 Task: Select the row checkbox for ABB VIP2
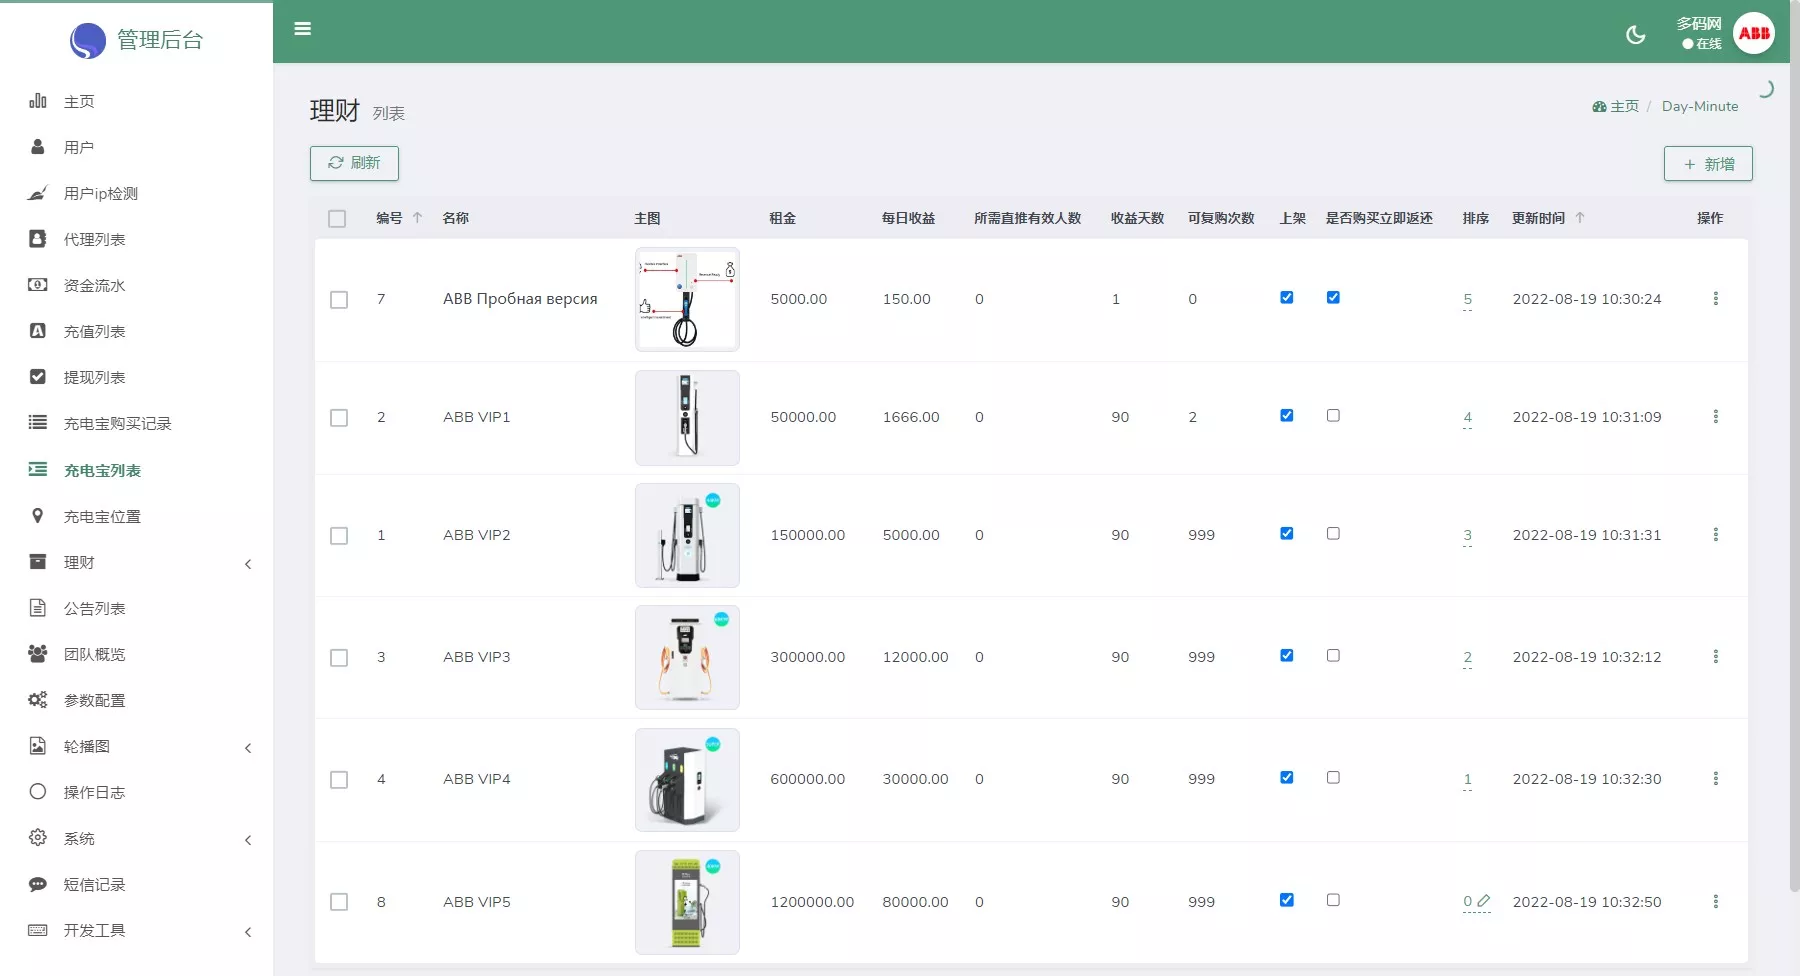click(x=339, y=536)
